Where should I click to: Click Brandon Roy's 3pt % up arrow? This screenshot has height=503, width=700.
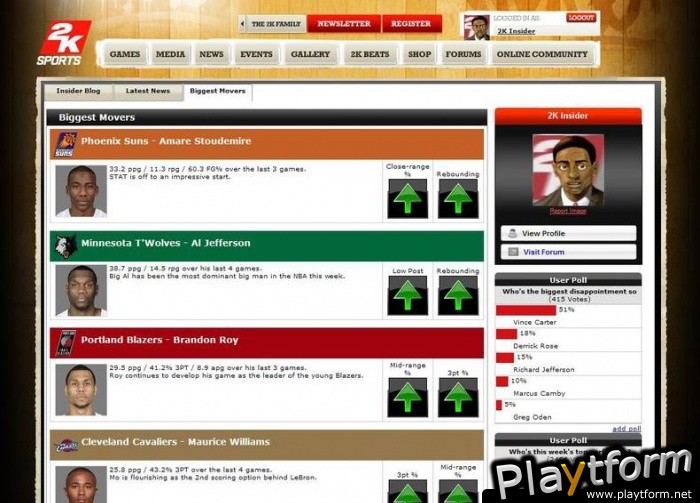458,397
